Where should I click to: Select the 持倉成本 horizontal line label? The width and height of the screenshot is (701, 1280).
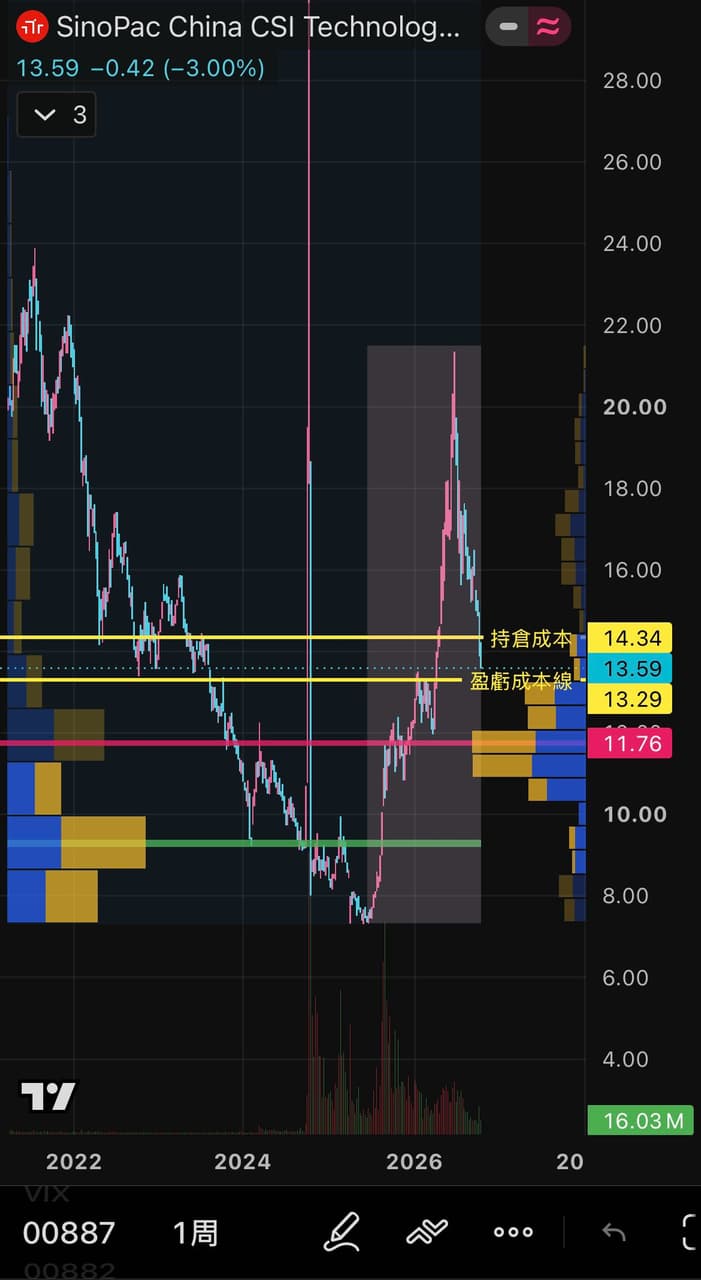point(531,639)
